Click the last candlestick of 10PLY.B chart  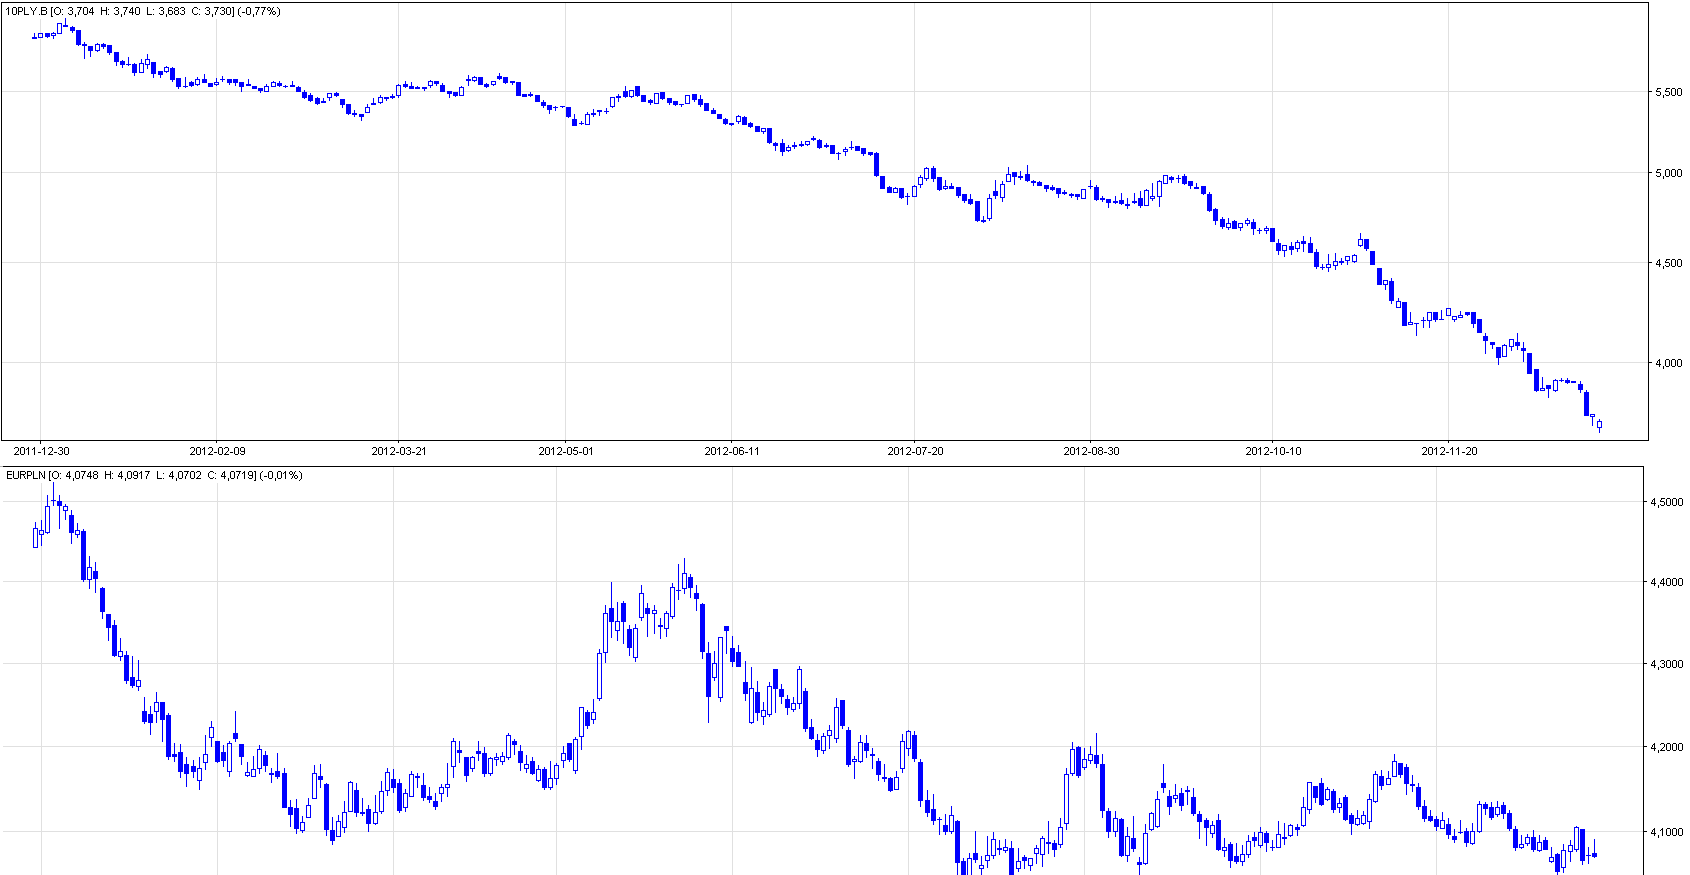coord(1600,425)
